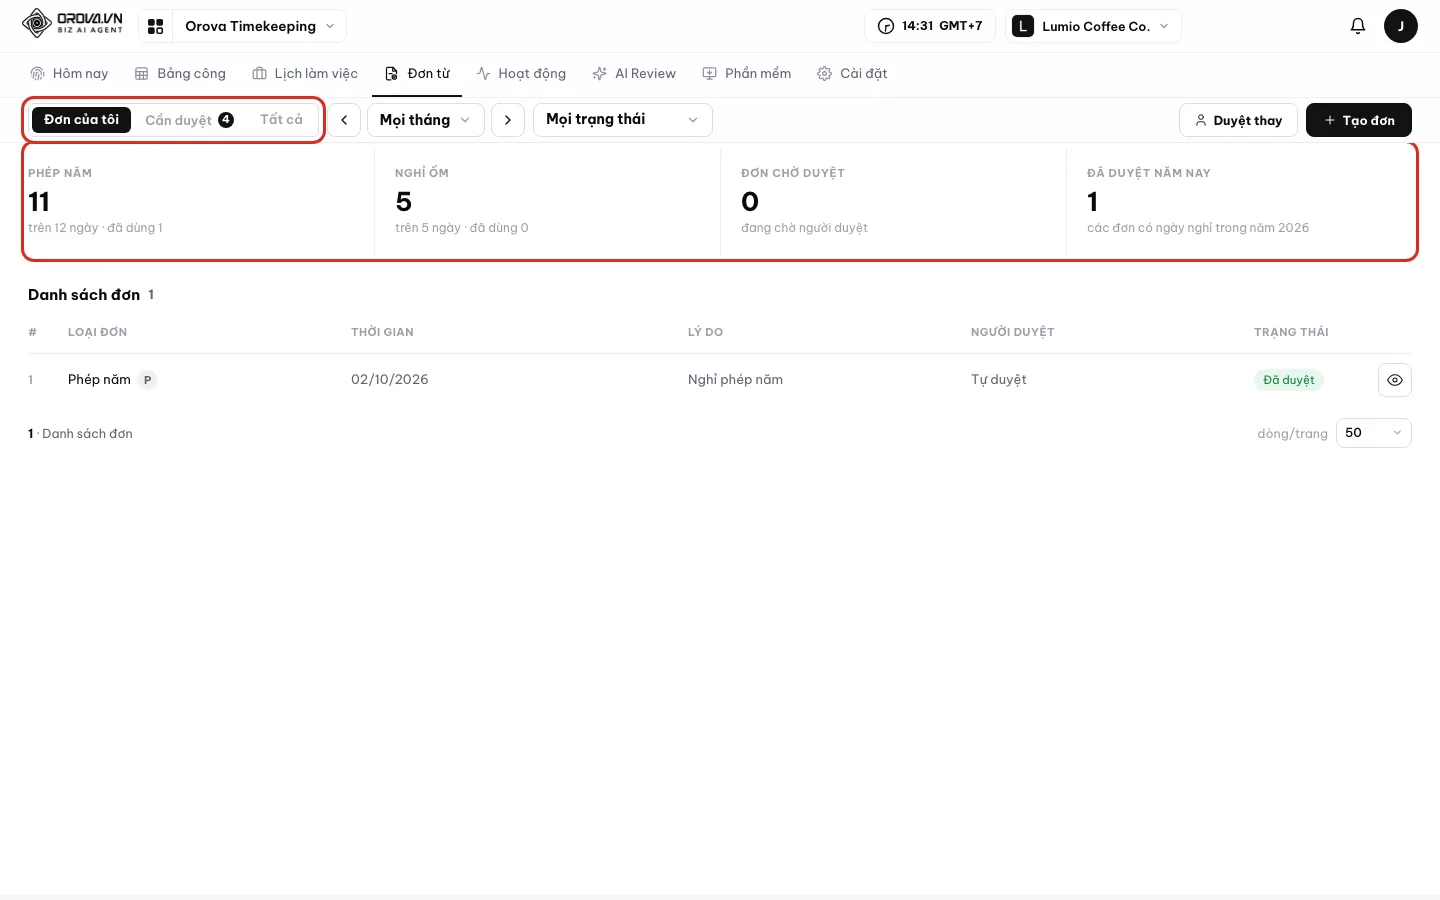The height and width of the screenshot is (900, 1440).
Task: Open the notifications bell
Action: tap(1357, 26)
